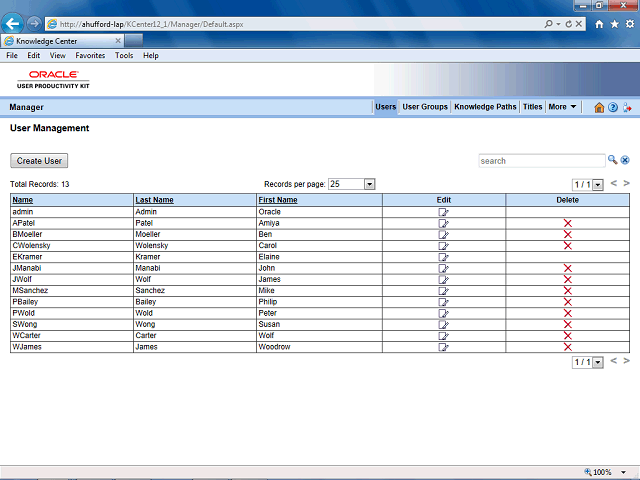Open the File menu

12,56
